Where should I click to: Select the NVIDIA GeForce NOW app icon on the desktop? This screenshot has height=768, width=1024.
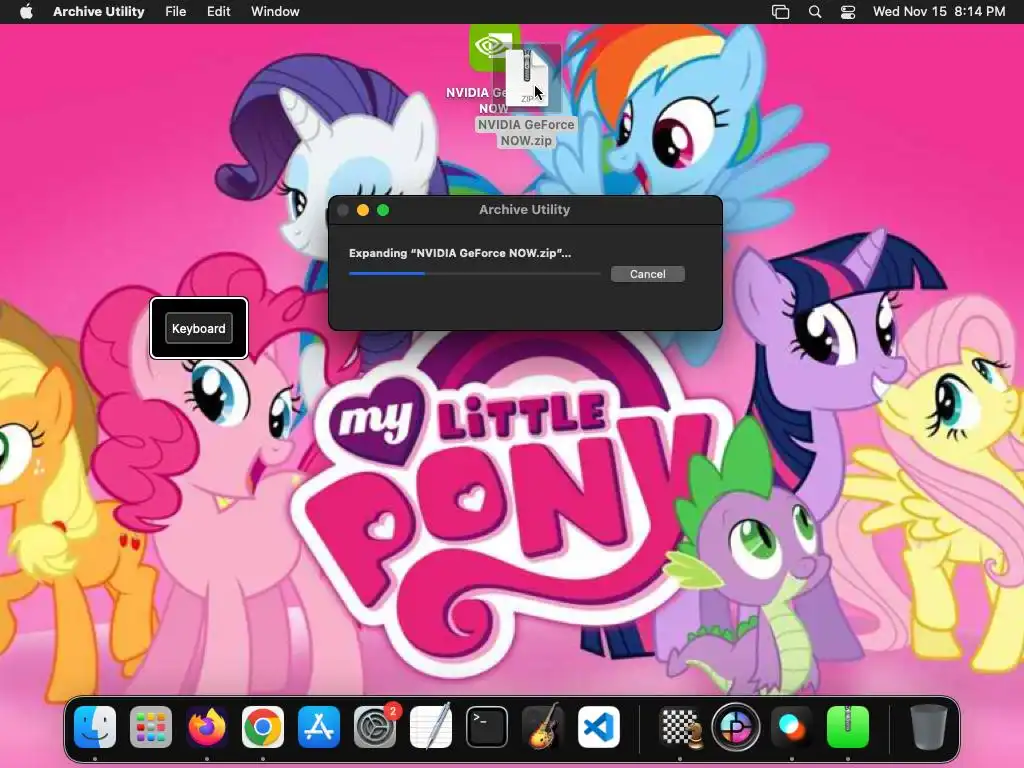(x=487, y=48)
